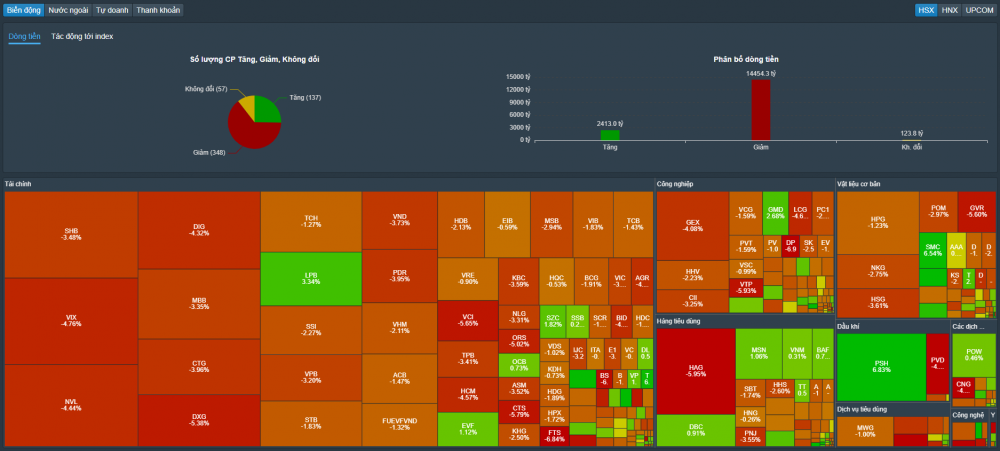Open the Nước ngoài tab
This screenshot has width=1000, height=451.
tap(68, 10)
